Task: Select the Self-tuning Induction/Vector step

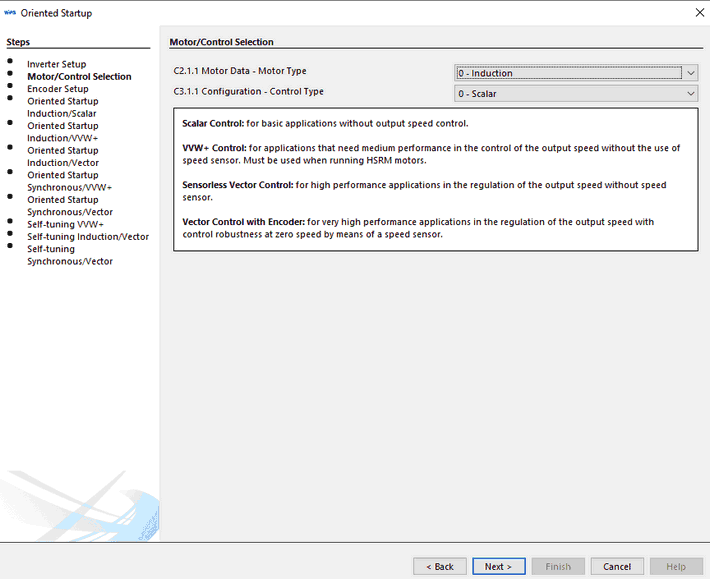Action: tap(88, 236)
